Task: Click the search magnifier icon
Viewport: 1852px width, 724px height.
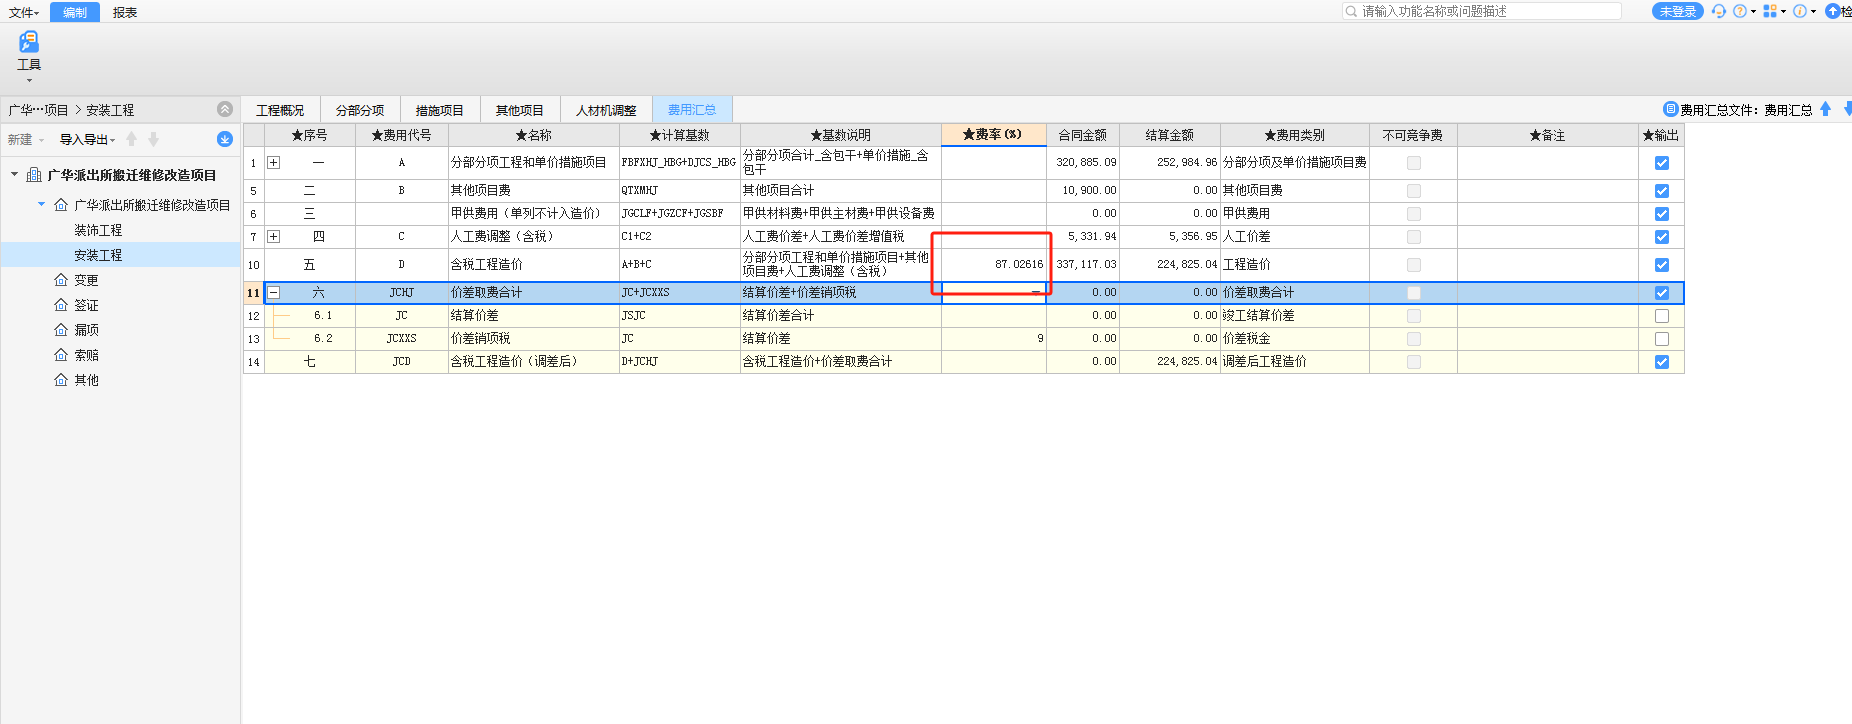Action: tap(1352, 11)
